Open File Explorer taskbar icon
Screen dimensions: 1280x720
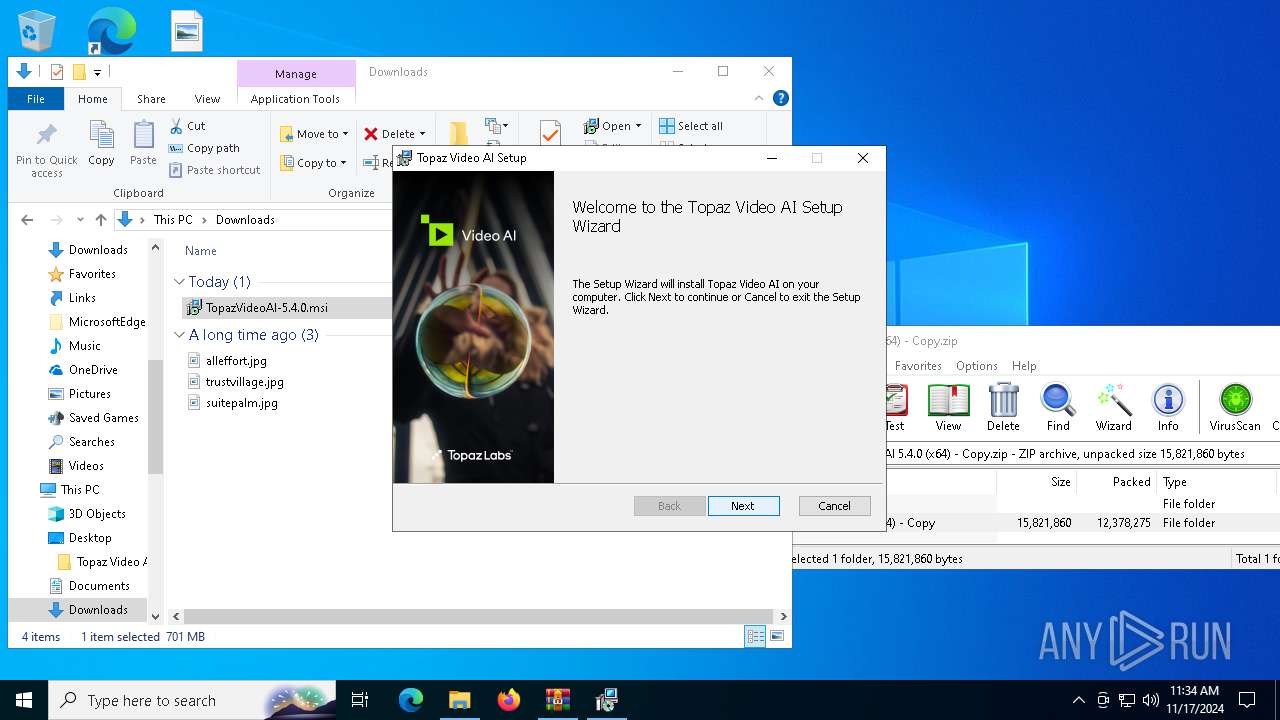tap(459, 700)
